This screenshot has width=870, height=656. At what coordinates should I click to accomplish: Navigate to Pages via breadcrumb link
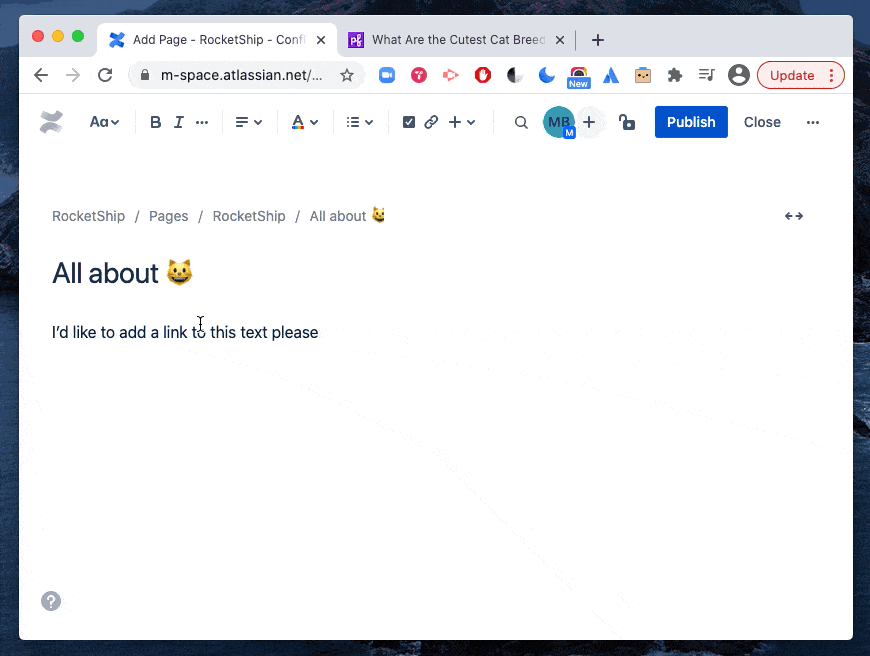[x=168, y=215]
